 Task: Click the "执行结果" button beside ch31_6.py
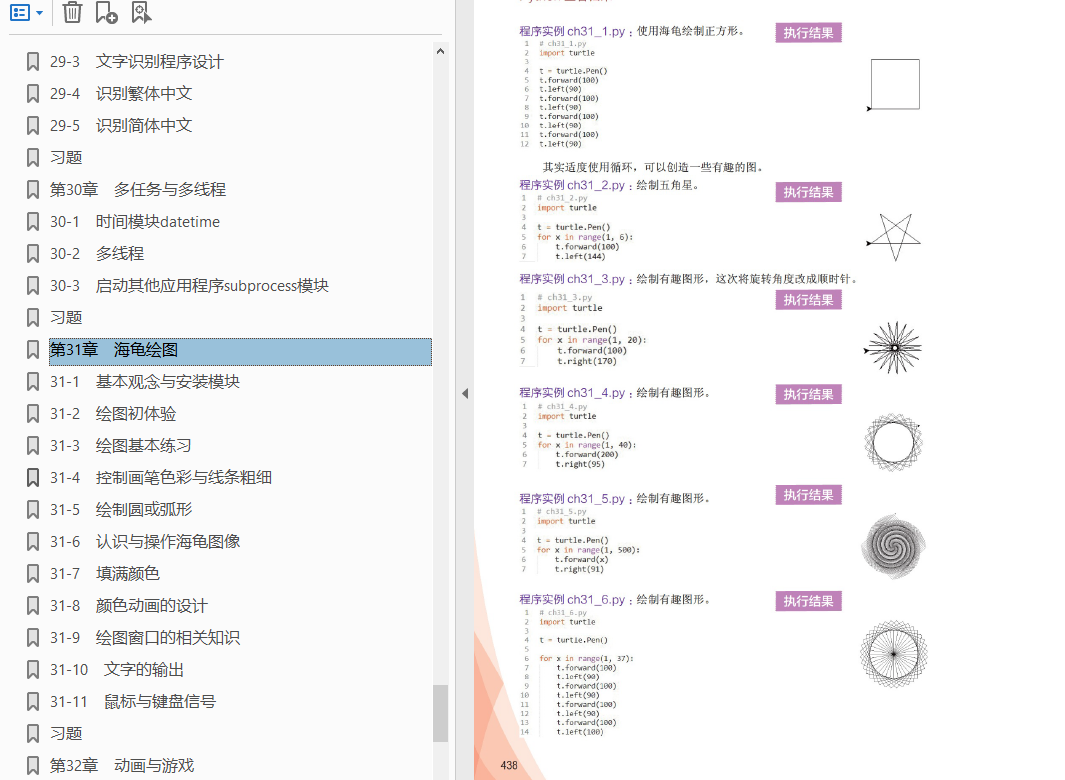tap(808, 601)
